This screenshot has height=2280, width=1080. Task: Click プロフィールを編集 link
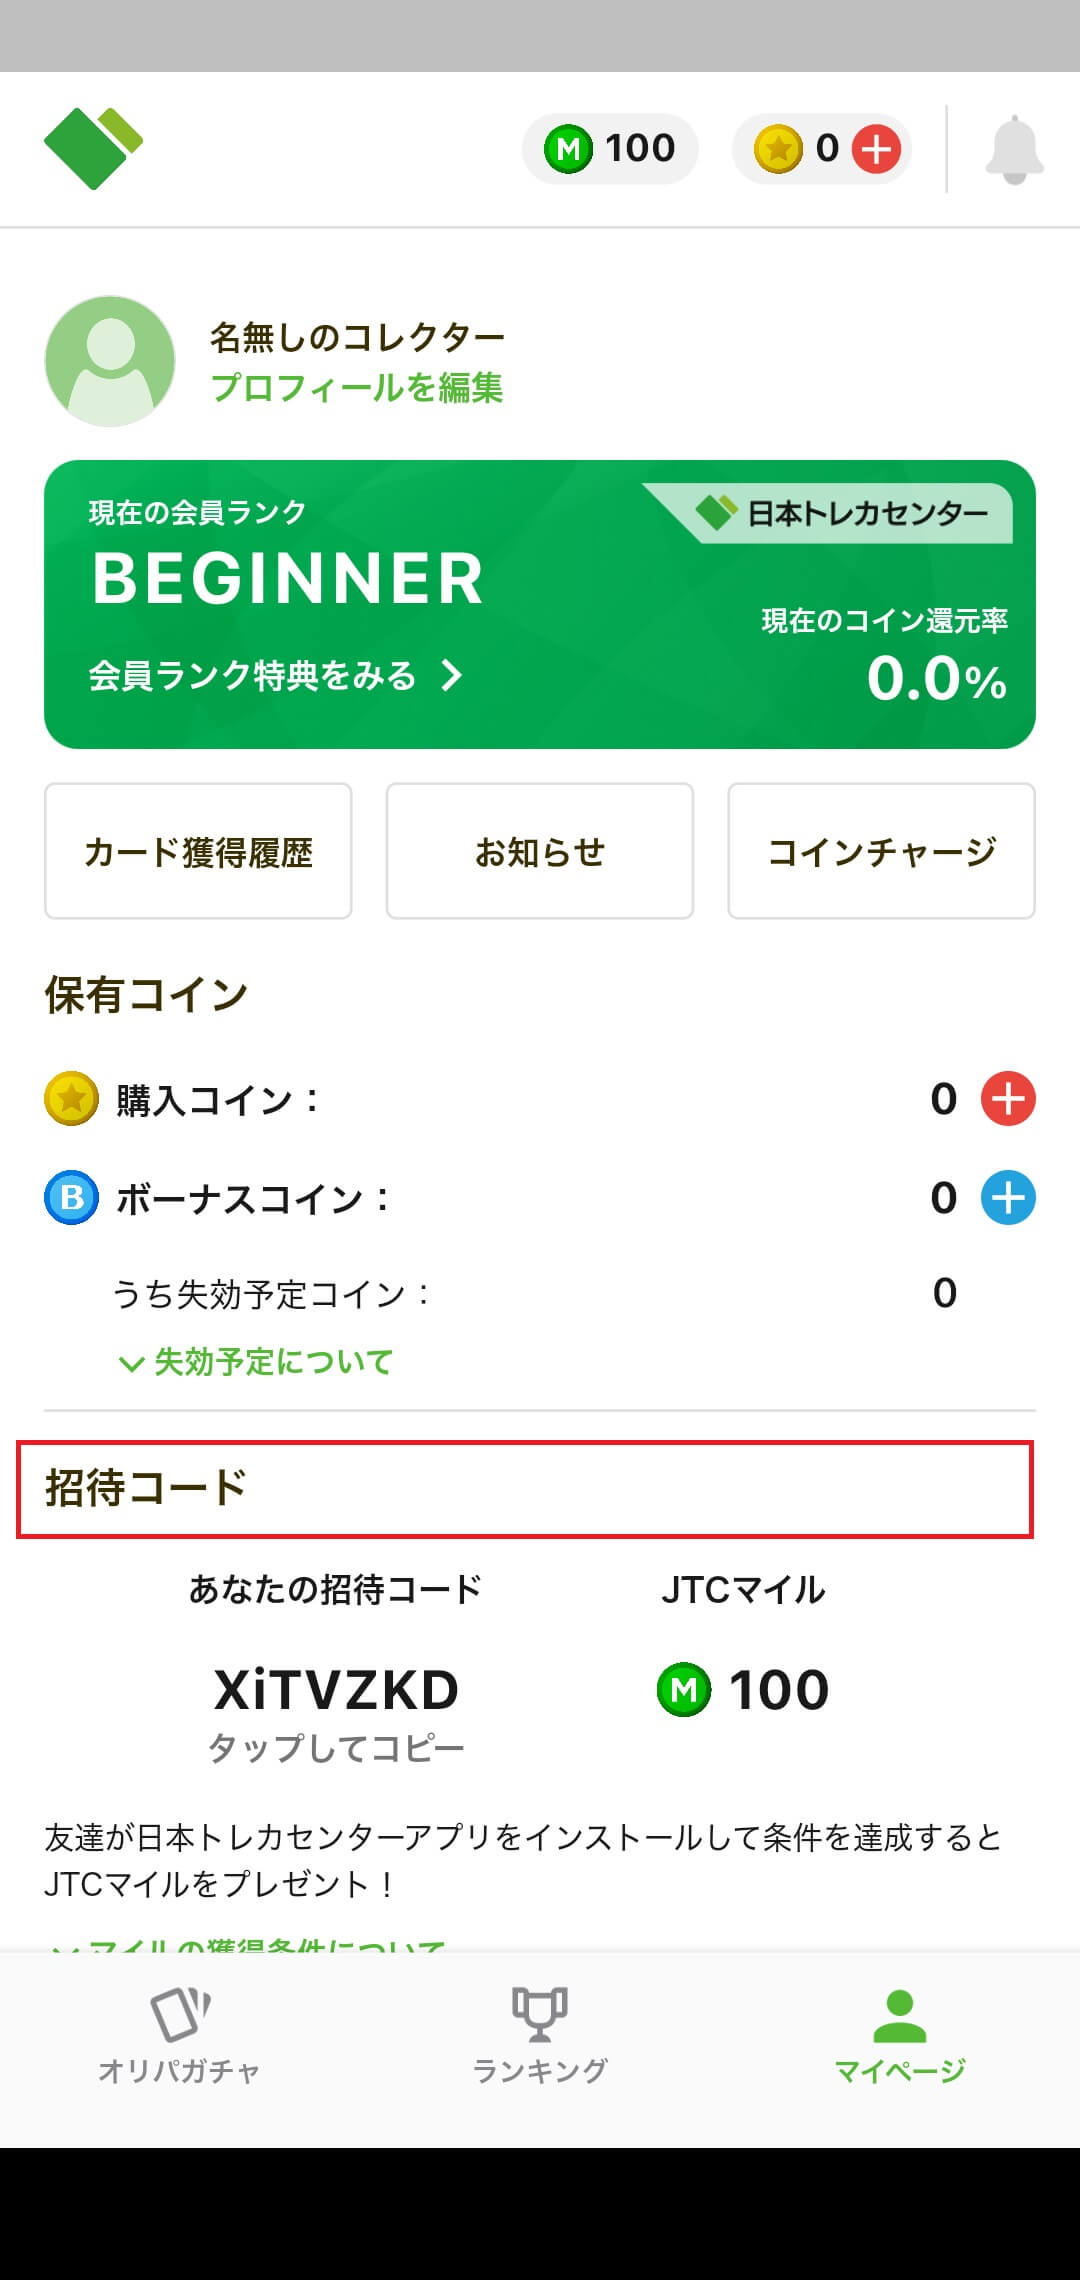(357, 388)
